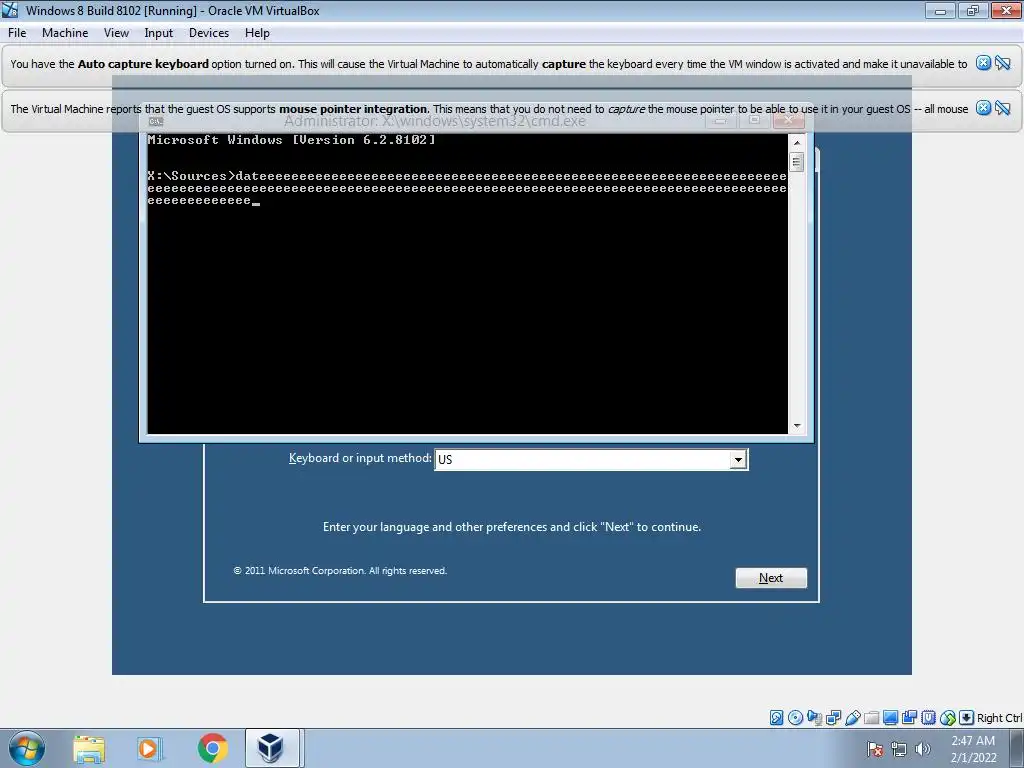1024x768 pixels.
Task: Open the File menu
Action: (x=17, y=33)
